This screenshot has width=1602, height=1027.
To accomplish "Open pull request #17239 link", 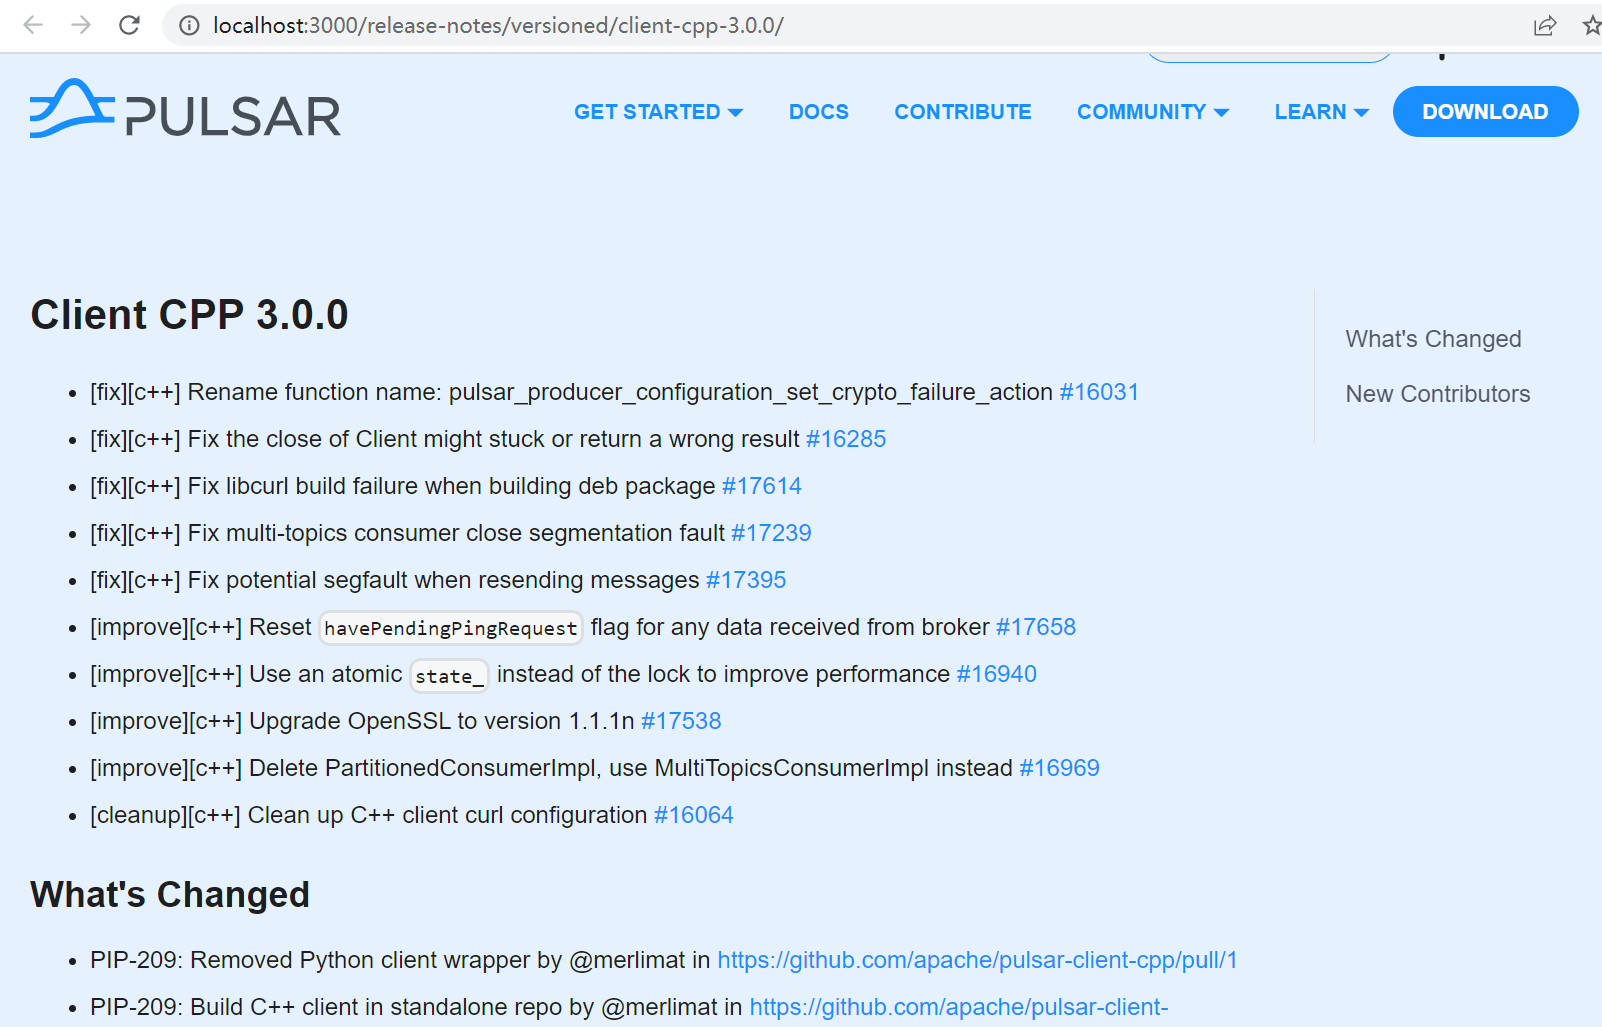I will [x=771, y=533].
